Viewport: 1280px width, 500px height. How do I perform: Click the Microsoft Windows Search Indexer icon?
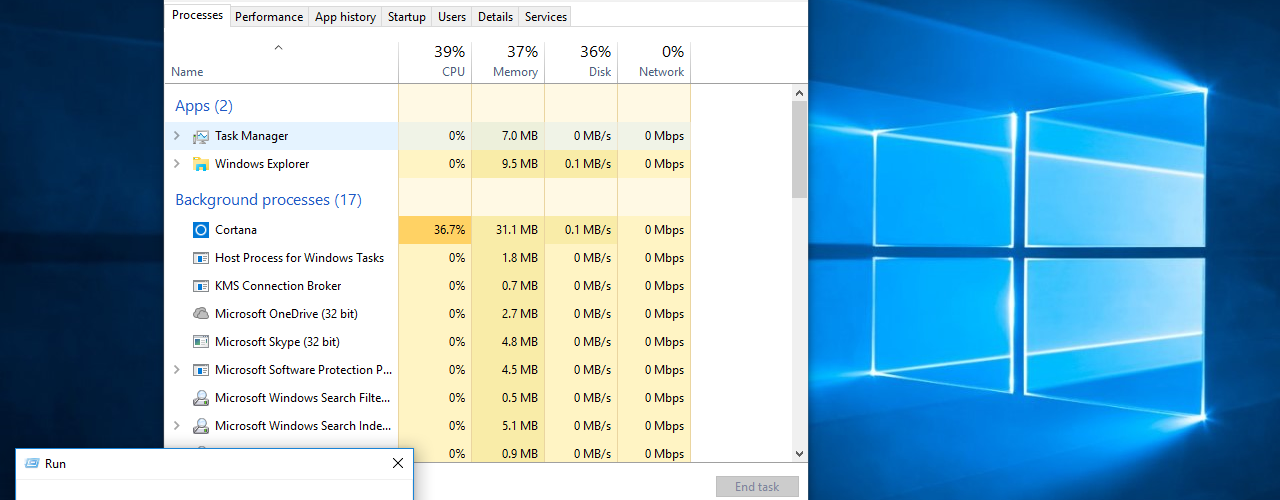click(201, 426)
